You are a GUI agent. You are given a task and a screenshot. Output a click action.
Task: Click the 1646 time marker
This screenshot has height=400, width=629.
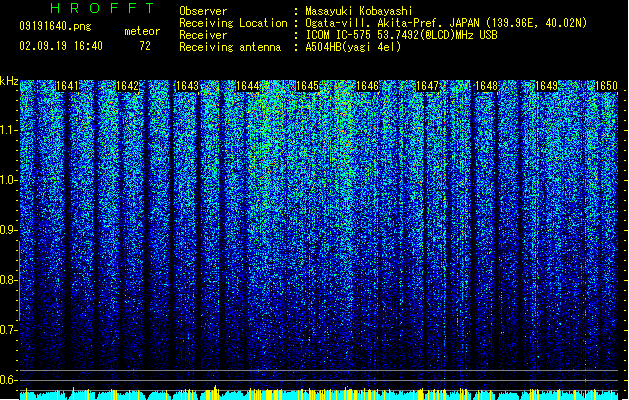(x=367, y=86)
